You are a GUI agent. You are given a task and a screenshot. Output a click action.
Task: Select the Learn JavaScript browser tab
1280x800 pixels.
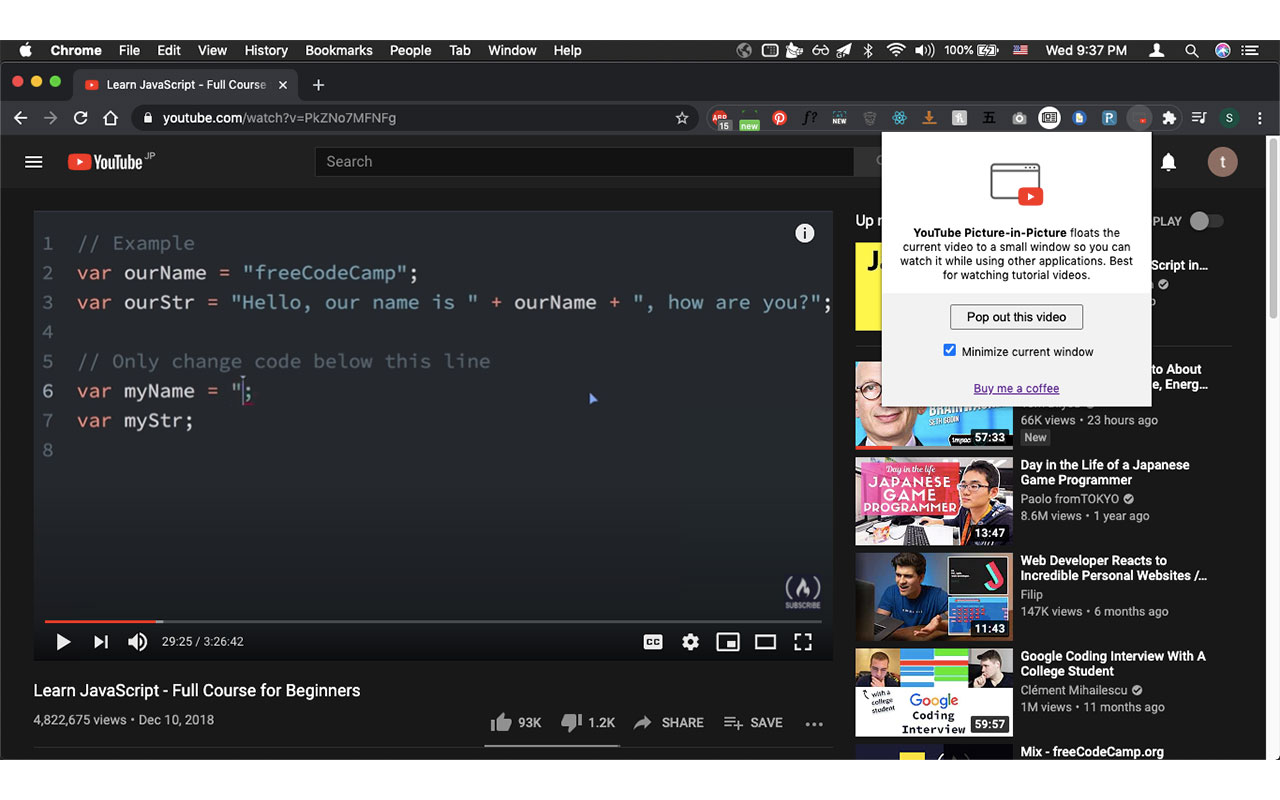(186, 85)
